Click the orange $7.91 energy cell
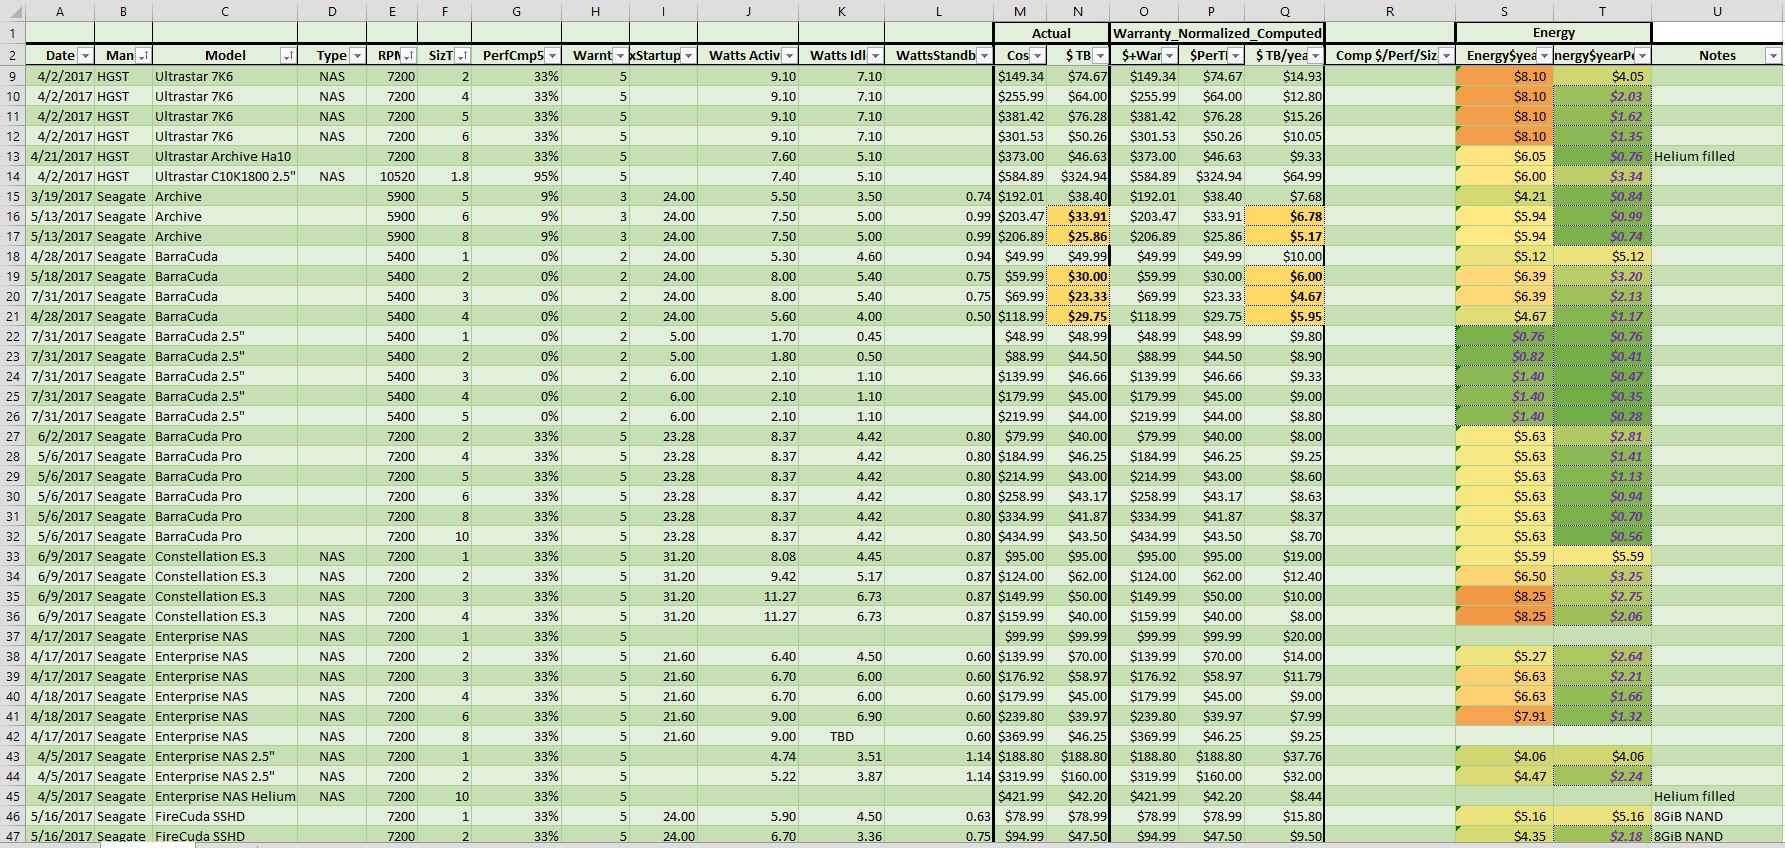This screenshot has height=848, width=1785. click(x=1505, y=716)
